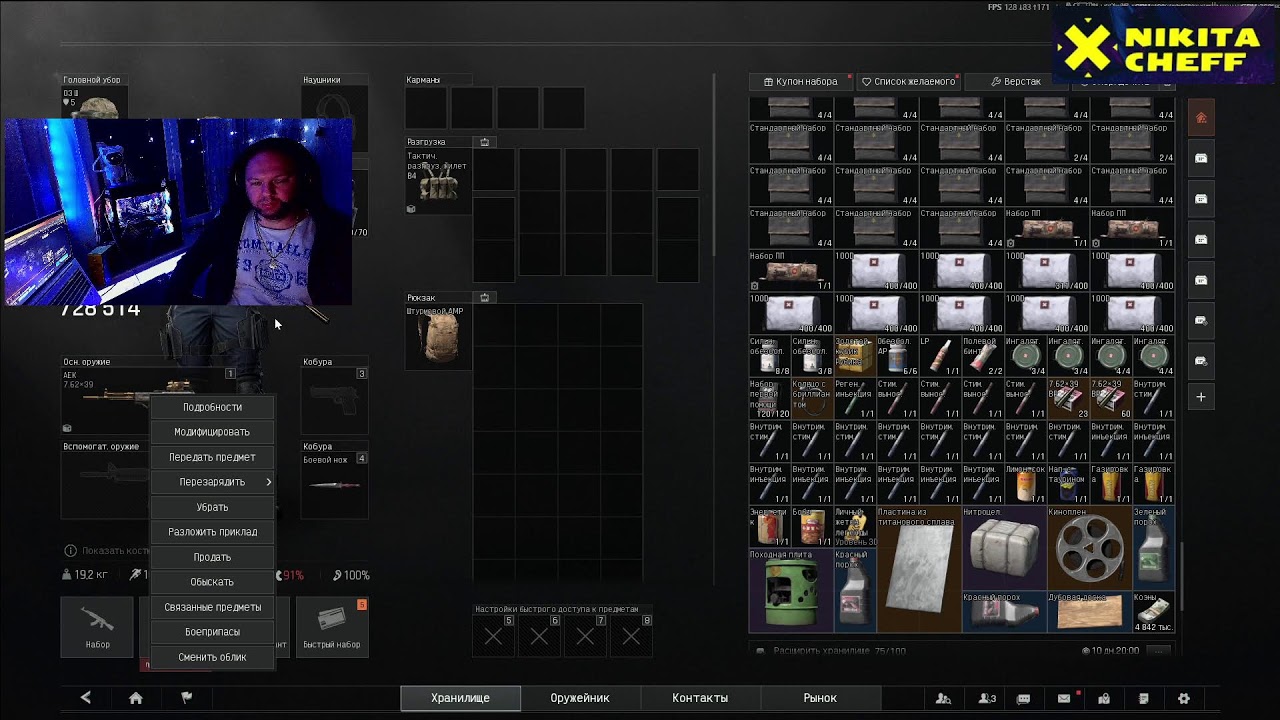
Task: Choose Разложить приклад menu option
Action: [x=212, y=532]
